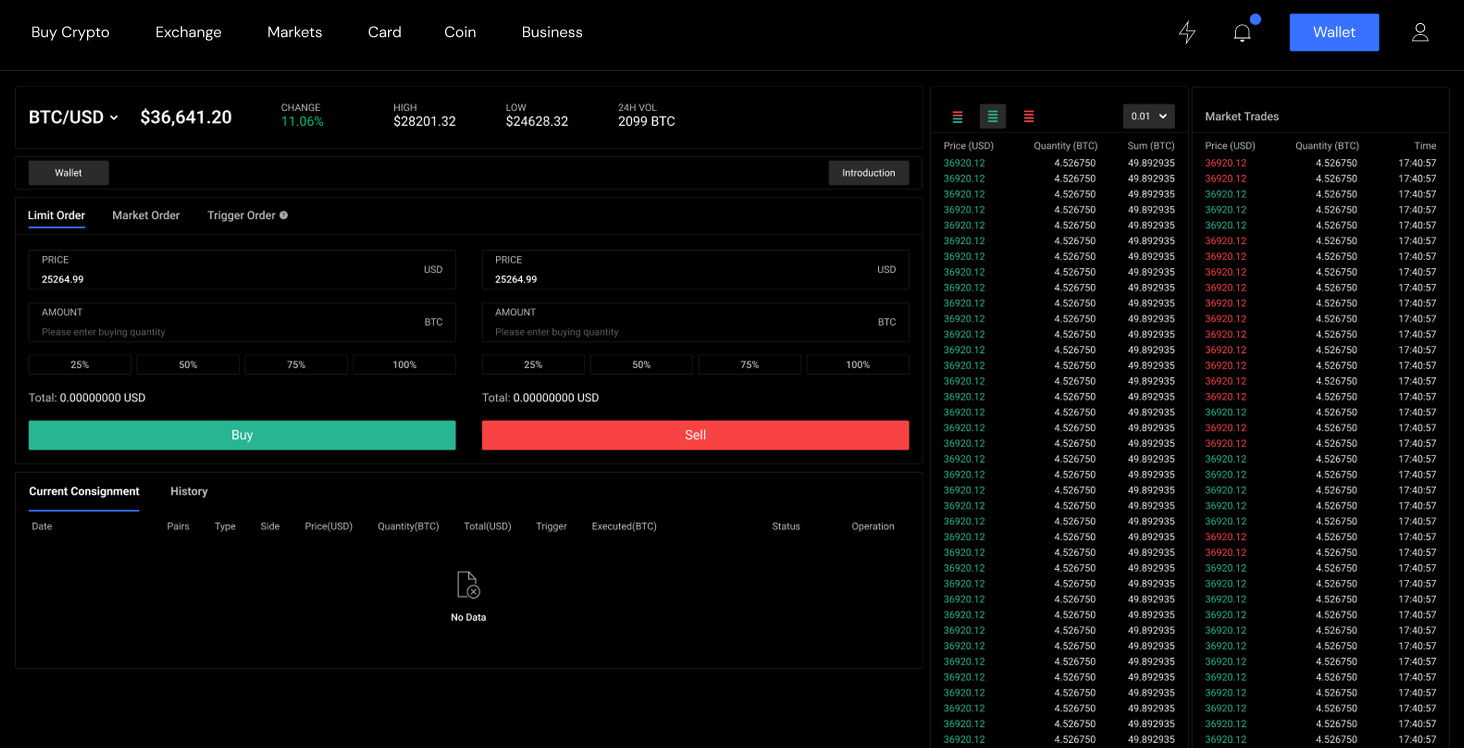Open notifications via the bell icon
Screen dimensions: 1464x748
pos(1242,33)
